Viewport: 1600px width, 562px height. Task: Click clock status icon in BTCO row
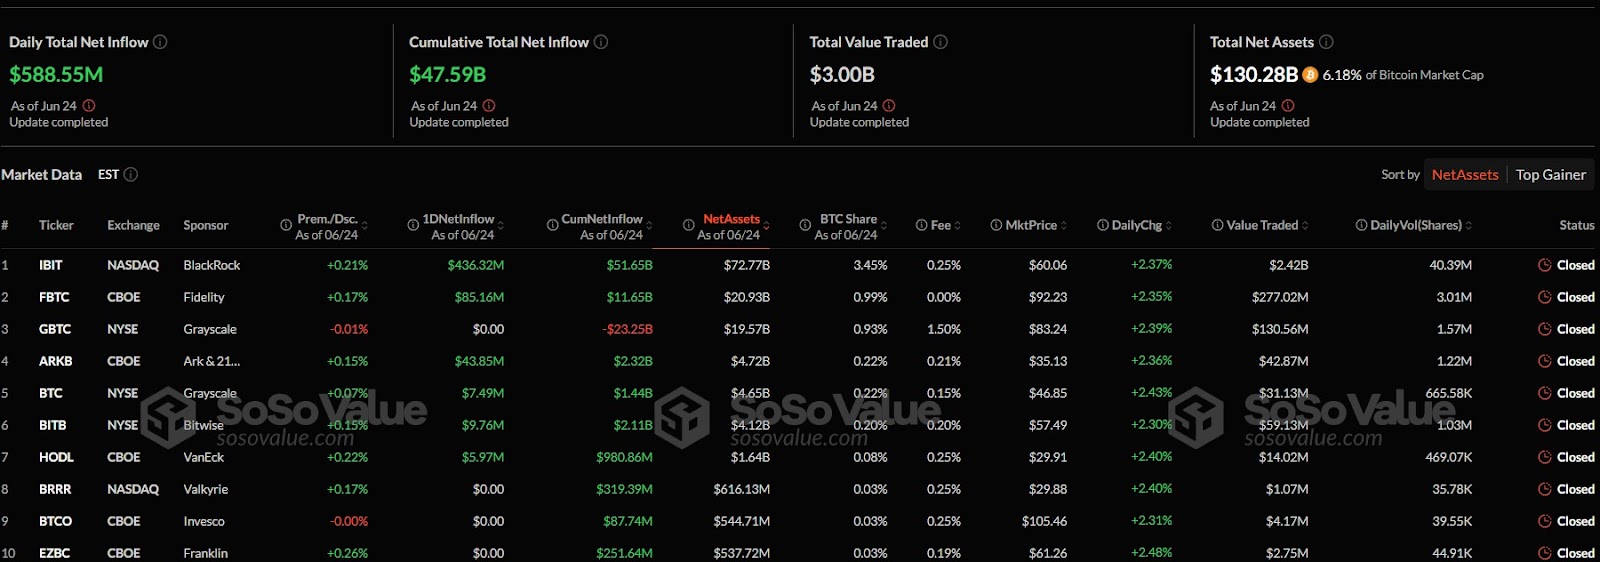click(1545, 521)
